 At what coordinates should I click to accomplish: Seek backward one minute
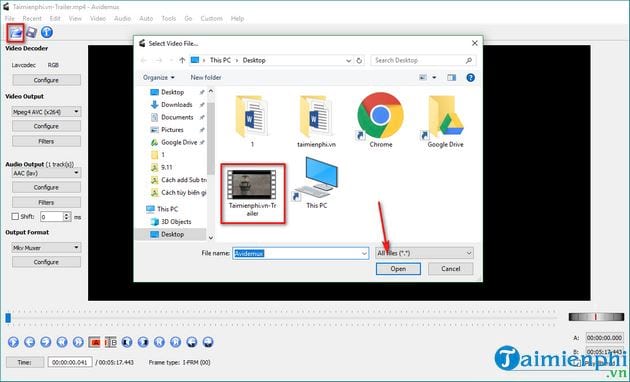[192, 342]
